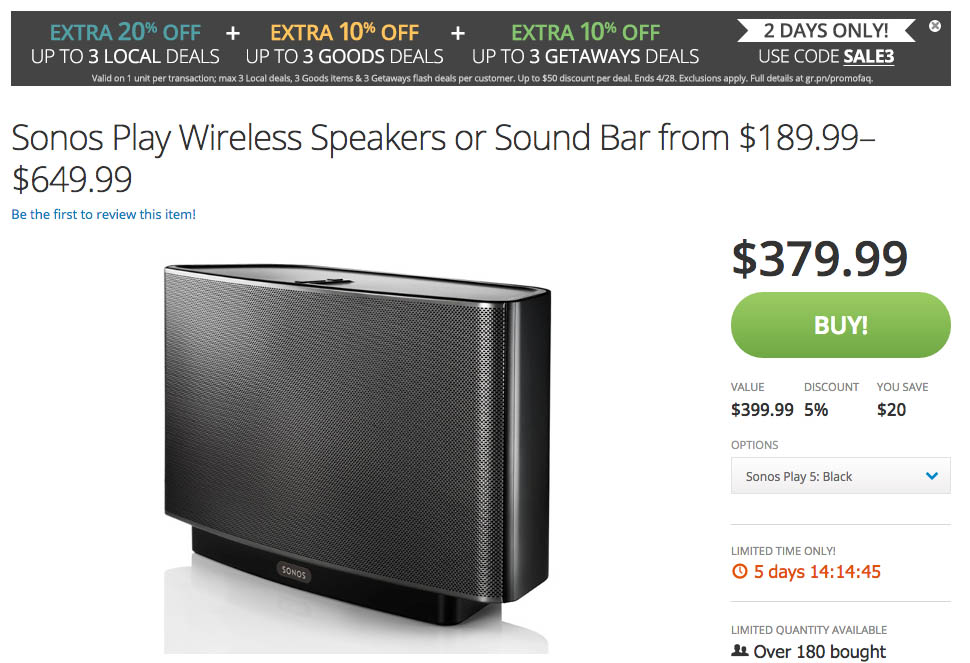The height and width of the screenshot is (663, 970).
Task: Close the promo banner with the X icon
Action: [935, 26]
